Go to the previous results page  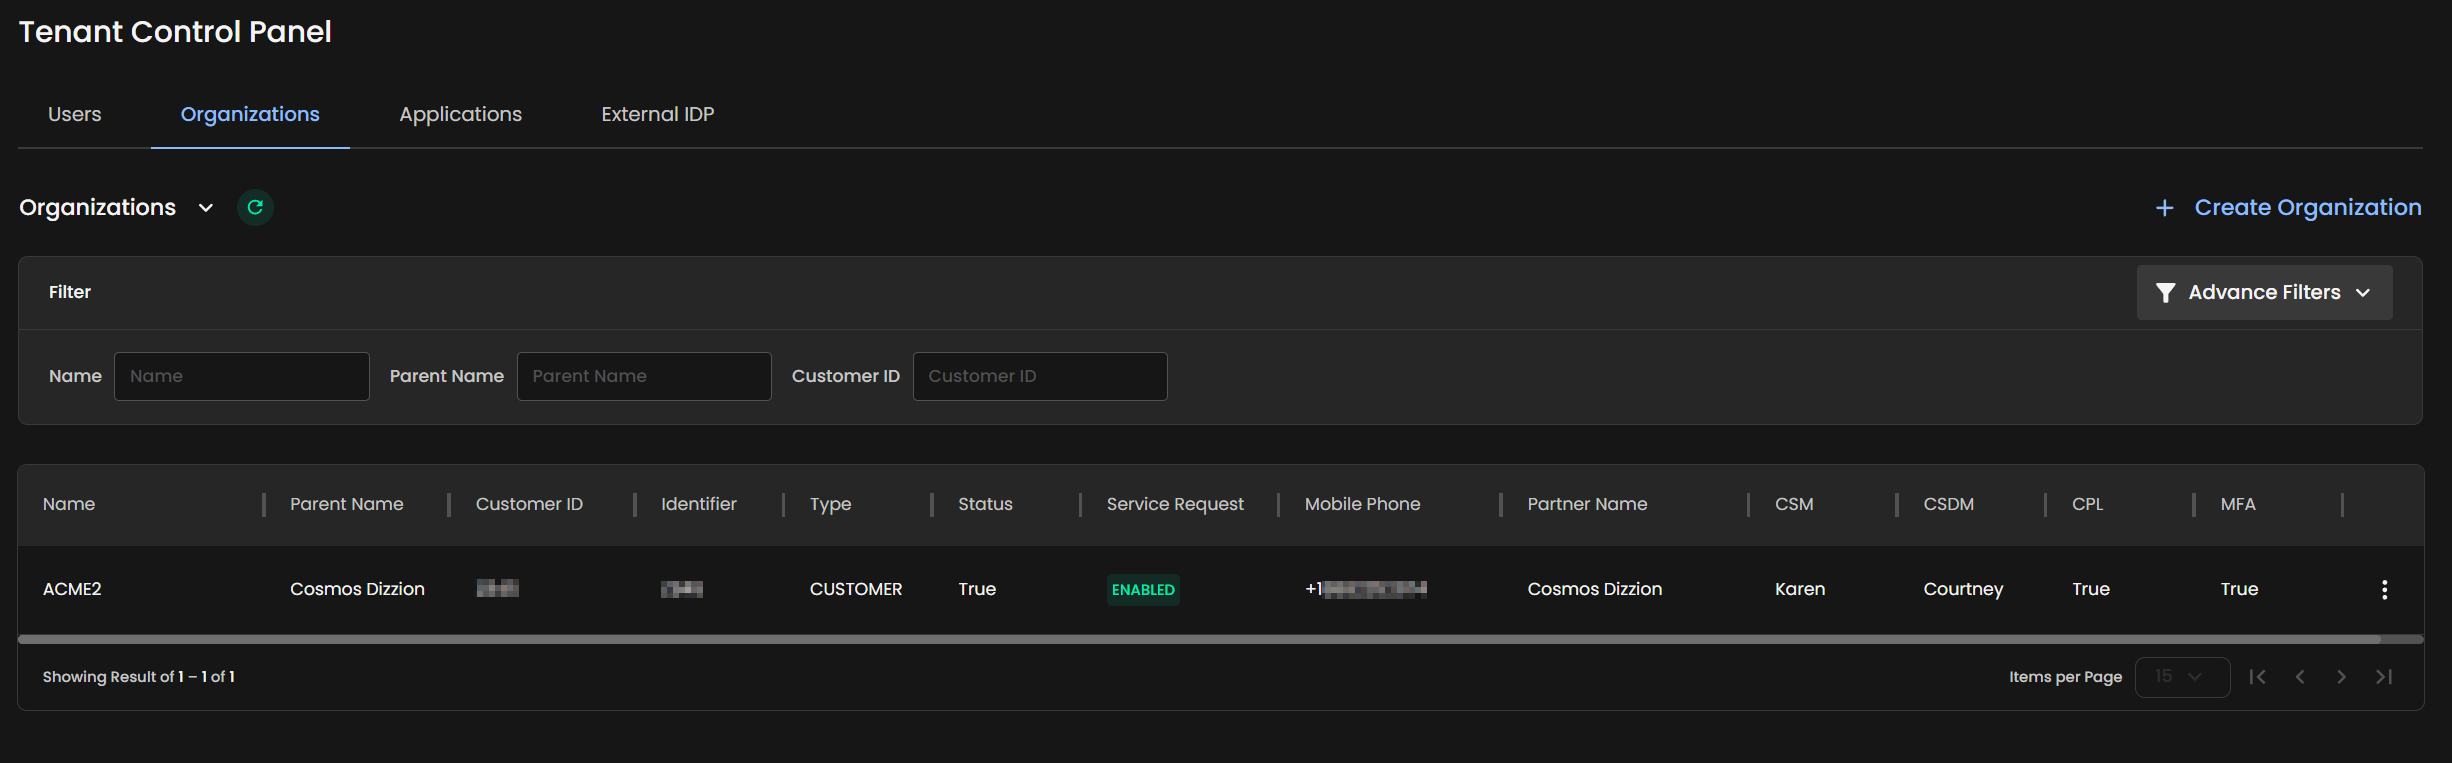(2300, 677)
